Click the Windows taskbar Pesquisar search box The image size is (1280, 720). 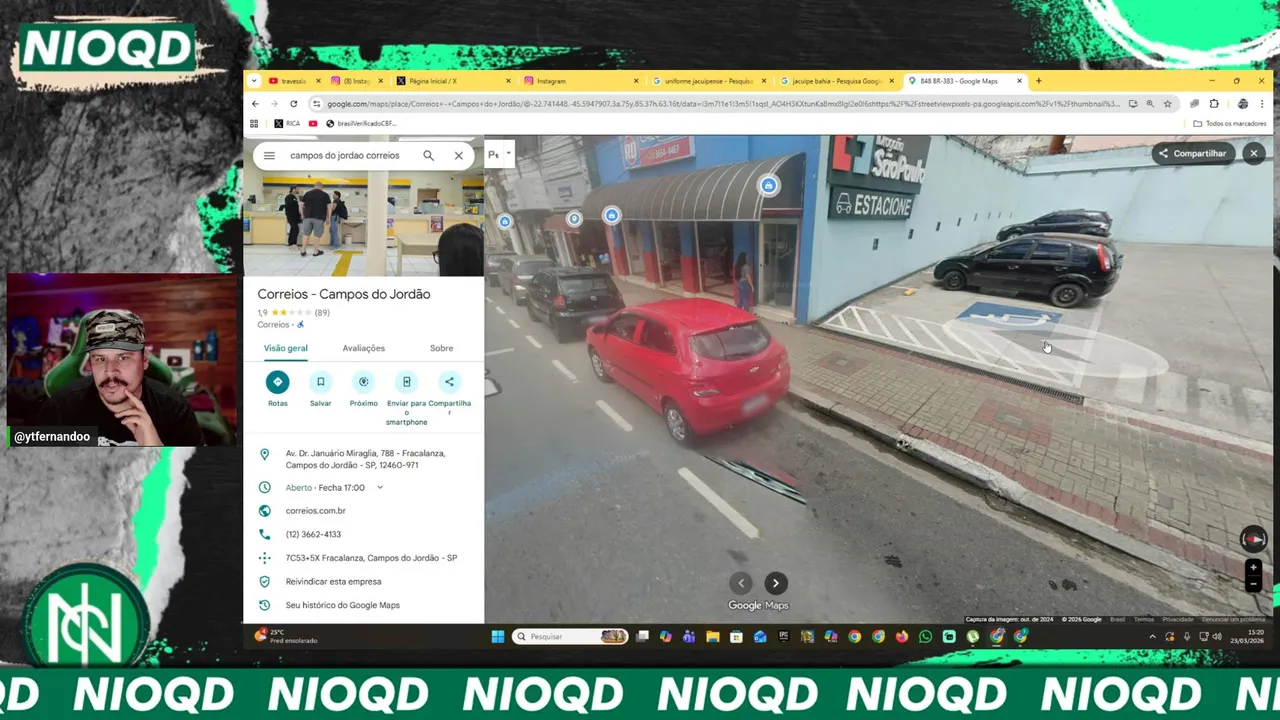pos(571,637)
